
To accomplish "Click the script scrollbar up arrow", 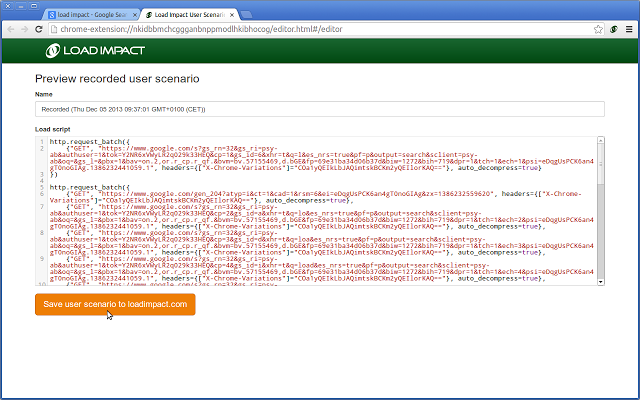I will pos(600,140).
